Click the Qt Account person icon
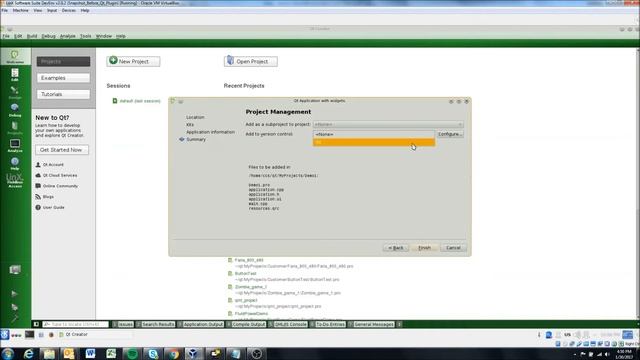Image resolution: width=640 pixels, height=360 pixels. pyautogui.click(x=38, y=164)
